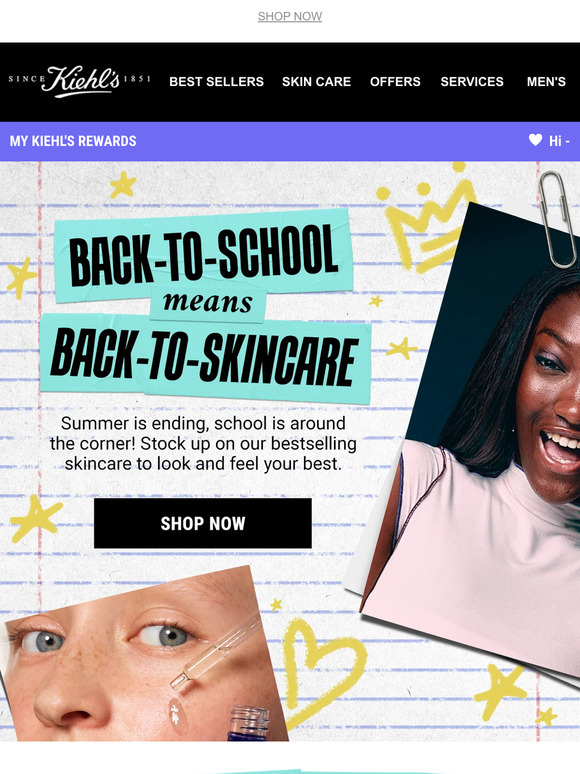Open the Skin Care menu item

coord(316,81)
